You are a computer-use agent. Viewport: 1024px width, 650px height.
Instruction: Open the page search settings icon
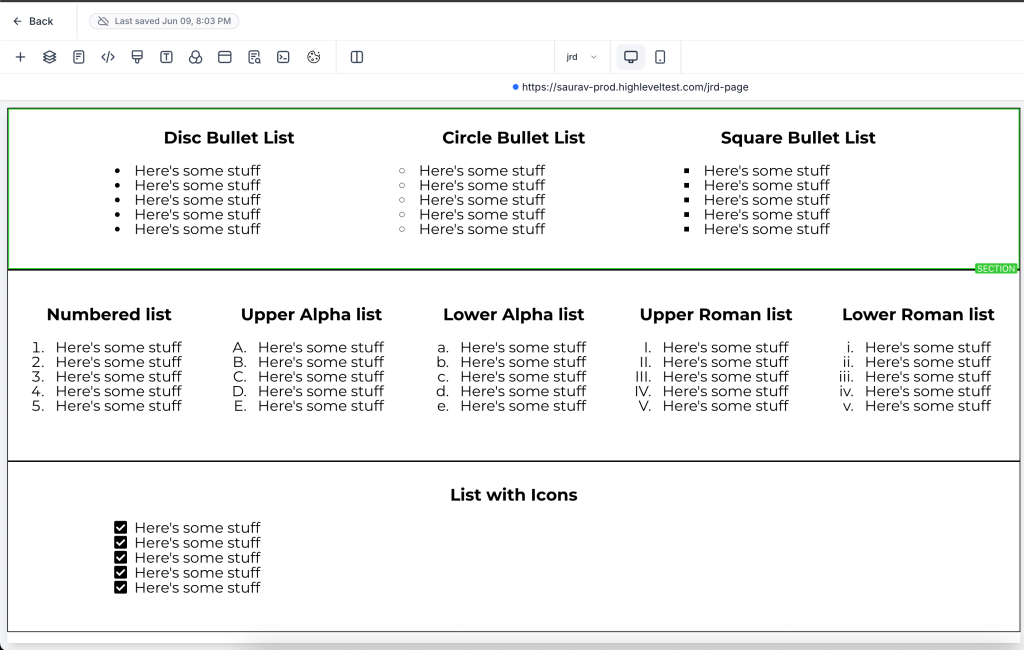[254, 57]
